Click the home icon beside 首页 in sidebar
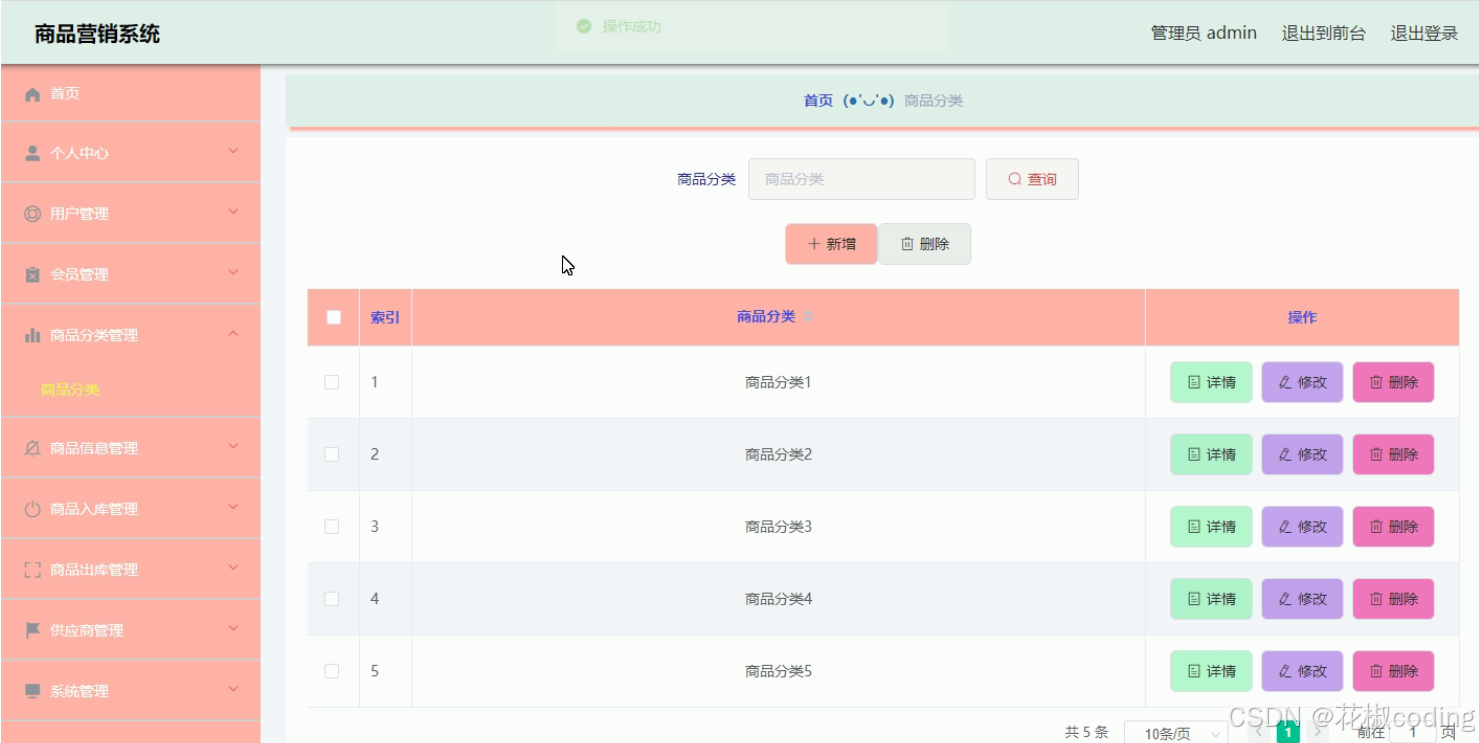Screen dimensions: 1479x743 [x=32, y=94]
